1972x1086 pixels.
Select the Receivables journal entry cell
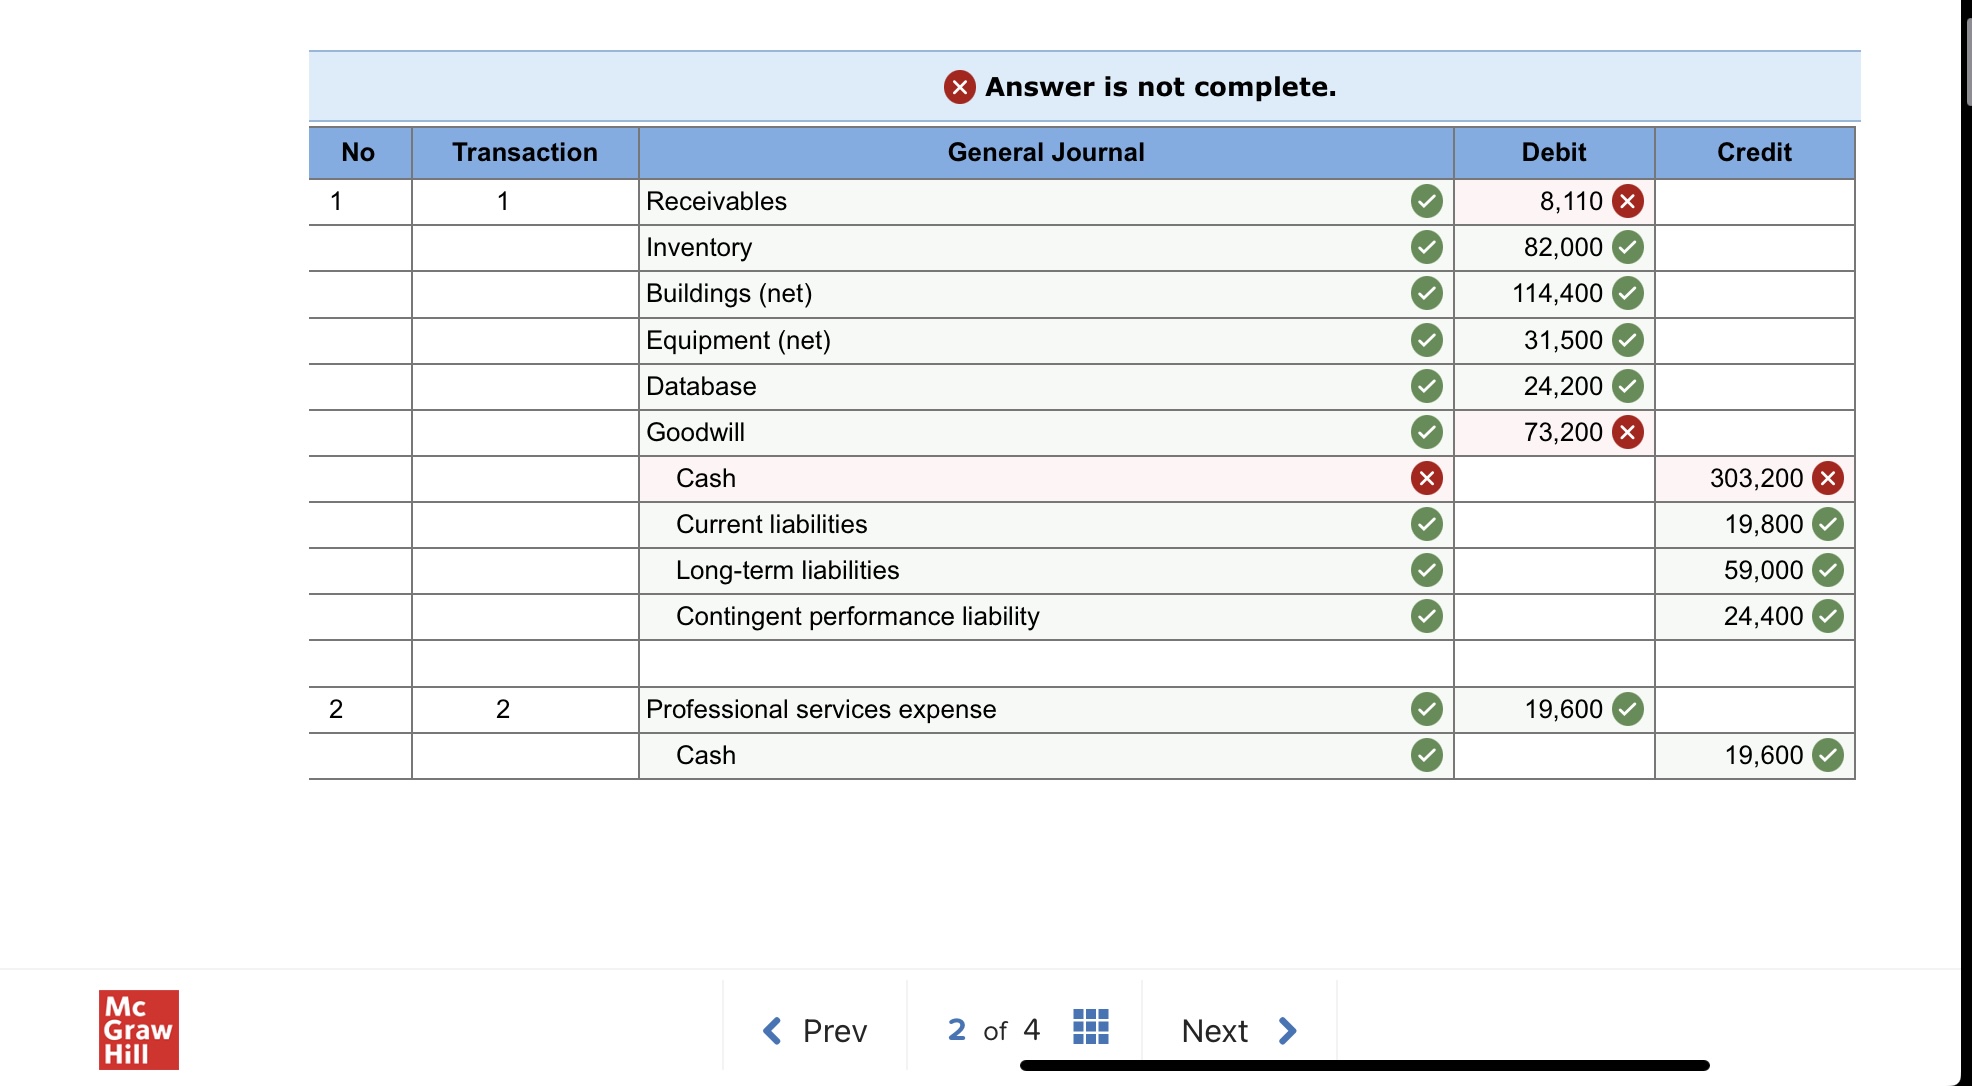1020,202
